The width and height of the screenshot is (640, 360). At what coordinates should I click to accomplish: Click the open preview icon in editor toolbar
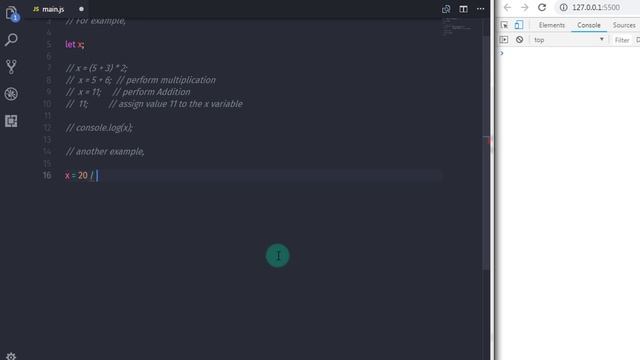pos(446,9)
